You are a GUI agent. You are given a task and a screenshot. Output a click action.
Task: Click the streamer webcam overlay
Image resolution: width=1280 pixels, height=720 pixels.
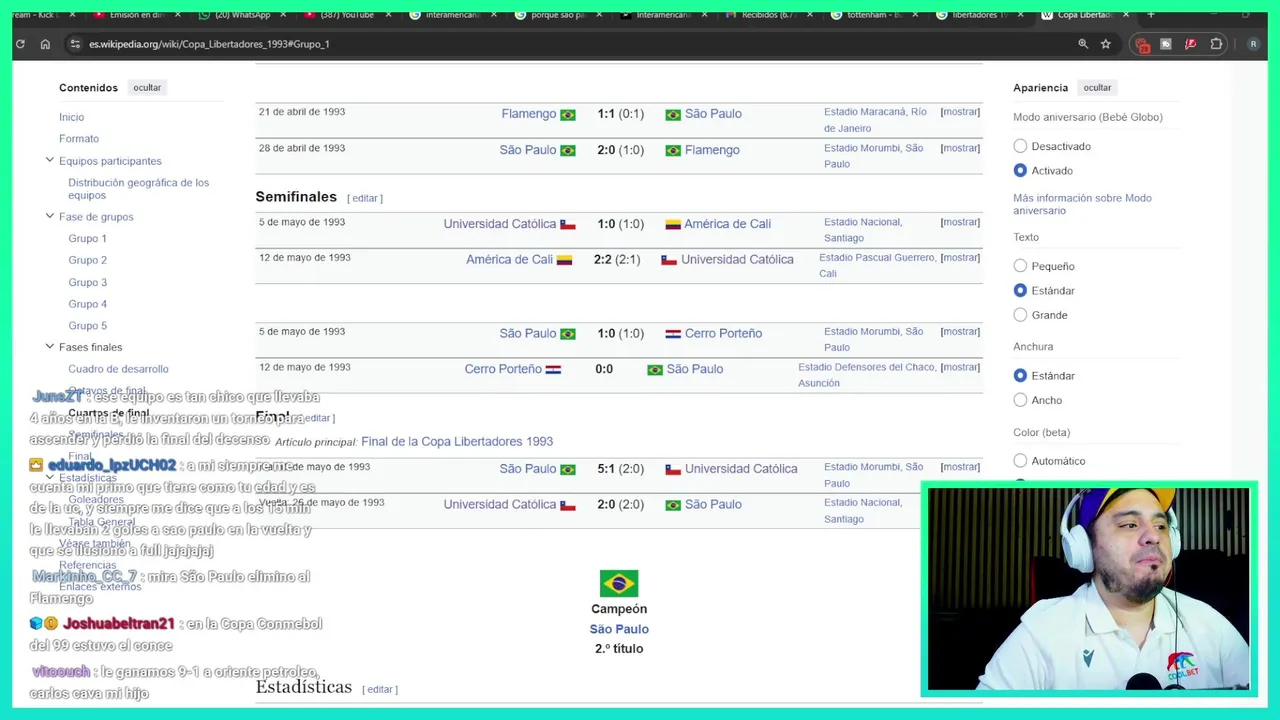click(x=1089, y=590)
